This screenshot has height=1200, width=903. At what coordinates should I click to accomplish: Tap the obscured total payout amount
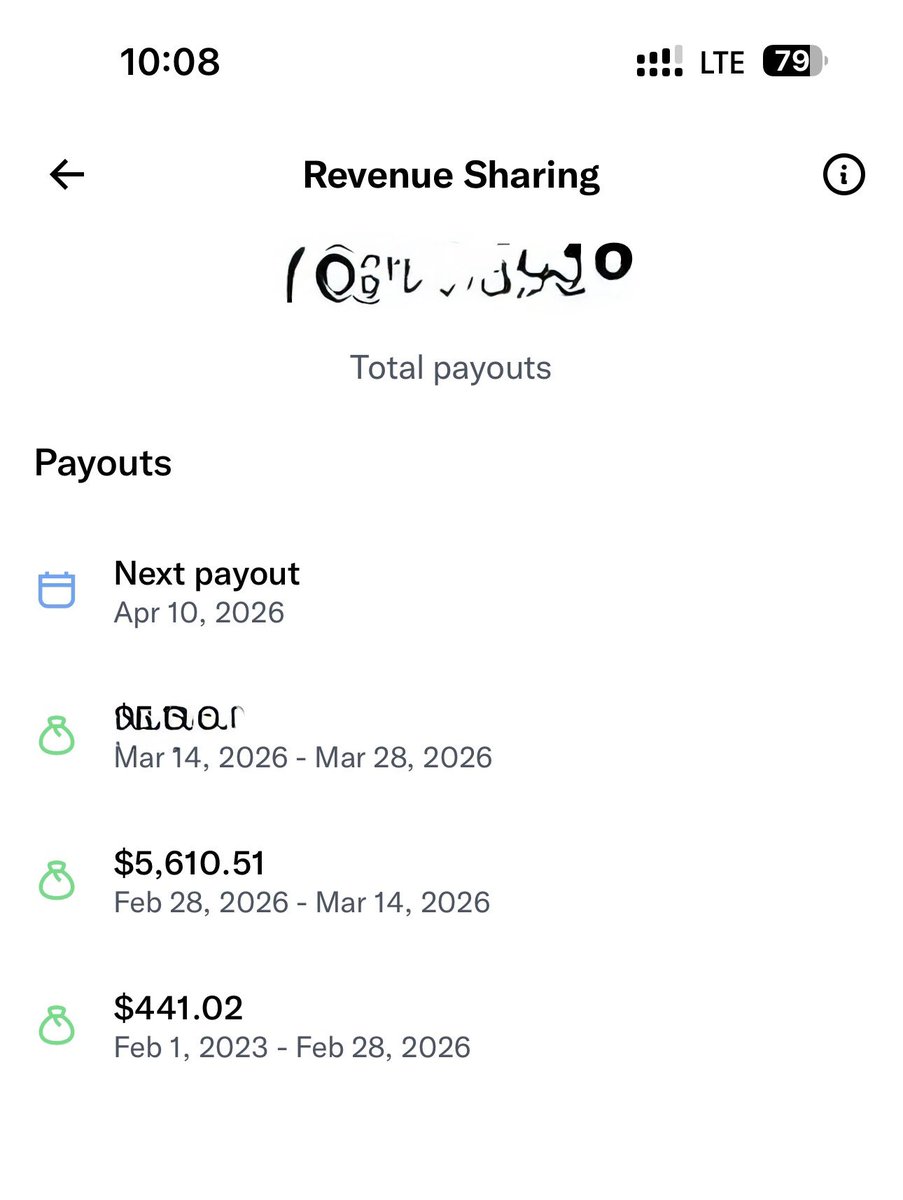[458, 272]
